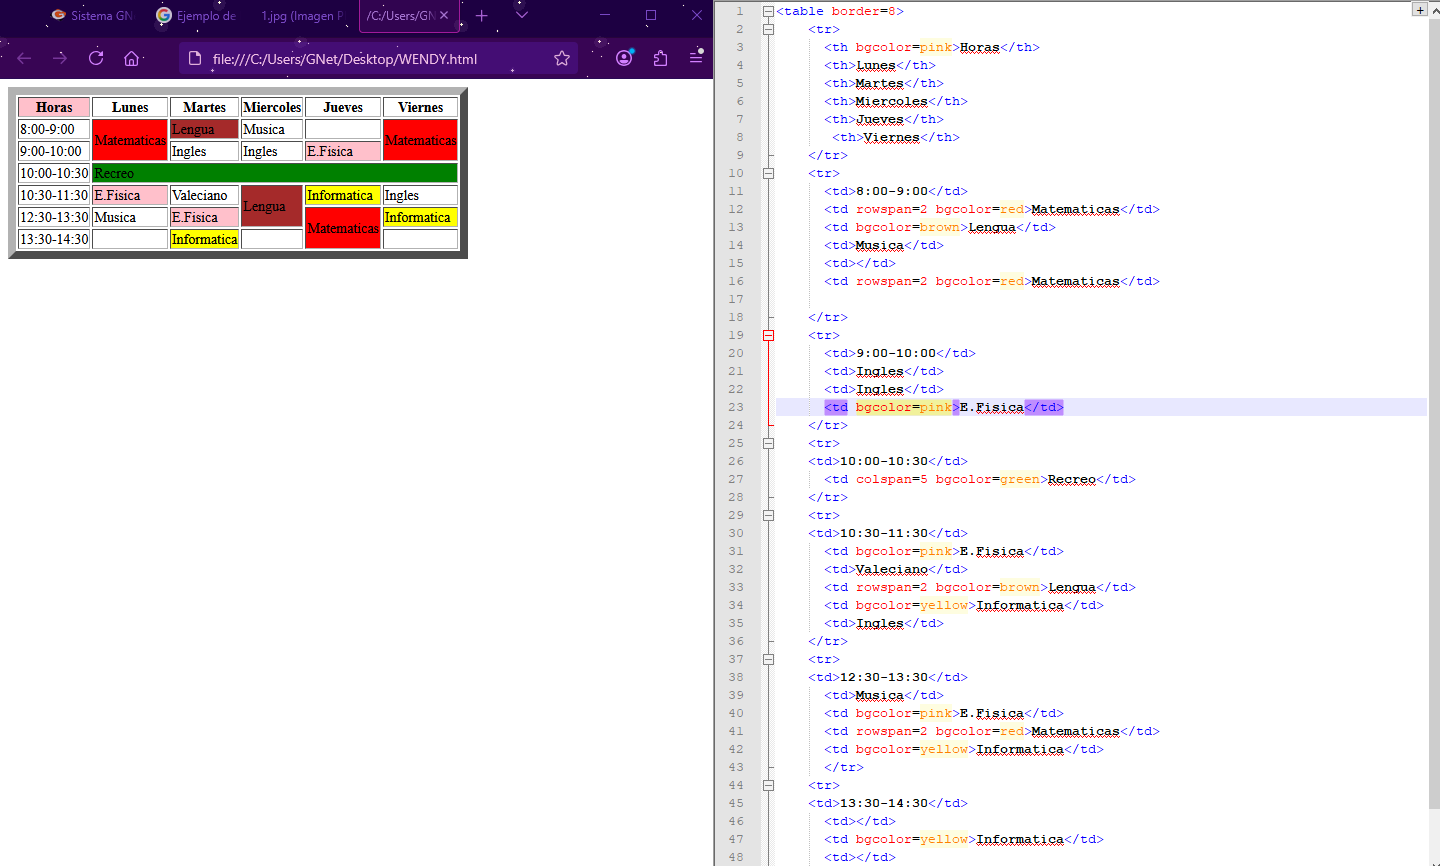
Task: Close the active WENDY file tab
Action: [444, 16]
